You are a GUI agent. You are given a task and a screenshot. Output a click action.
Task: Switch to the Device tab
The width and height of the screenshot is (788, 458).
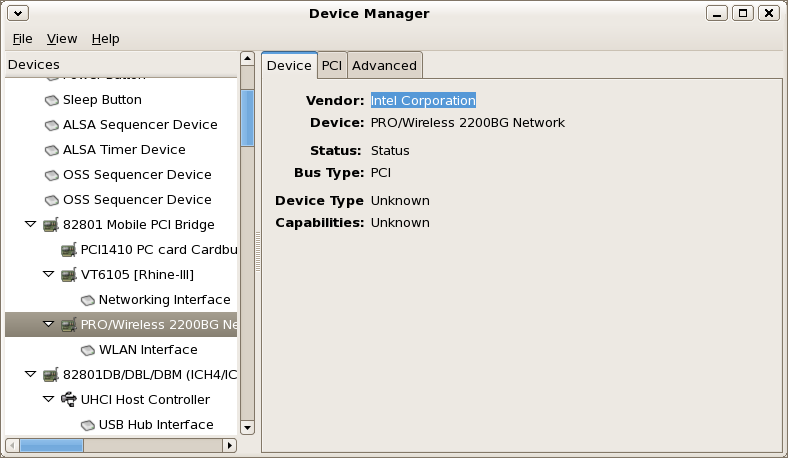(289, 65)
